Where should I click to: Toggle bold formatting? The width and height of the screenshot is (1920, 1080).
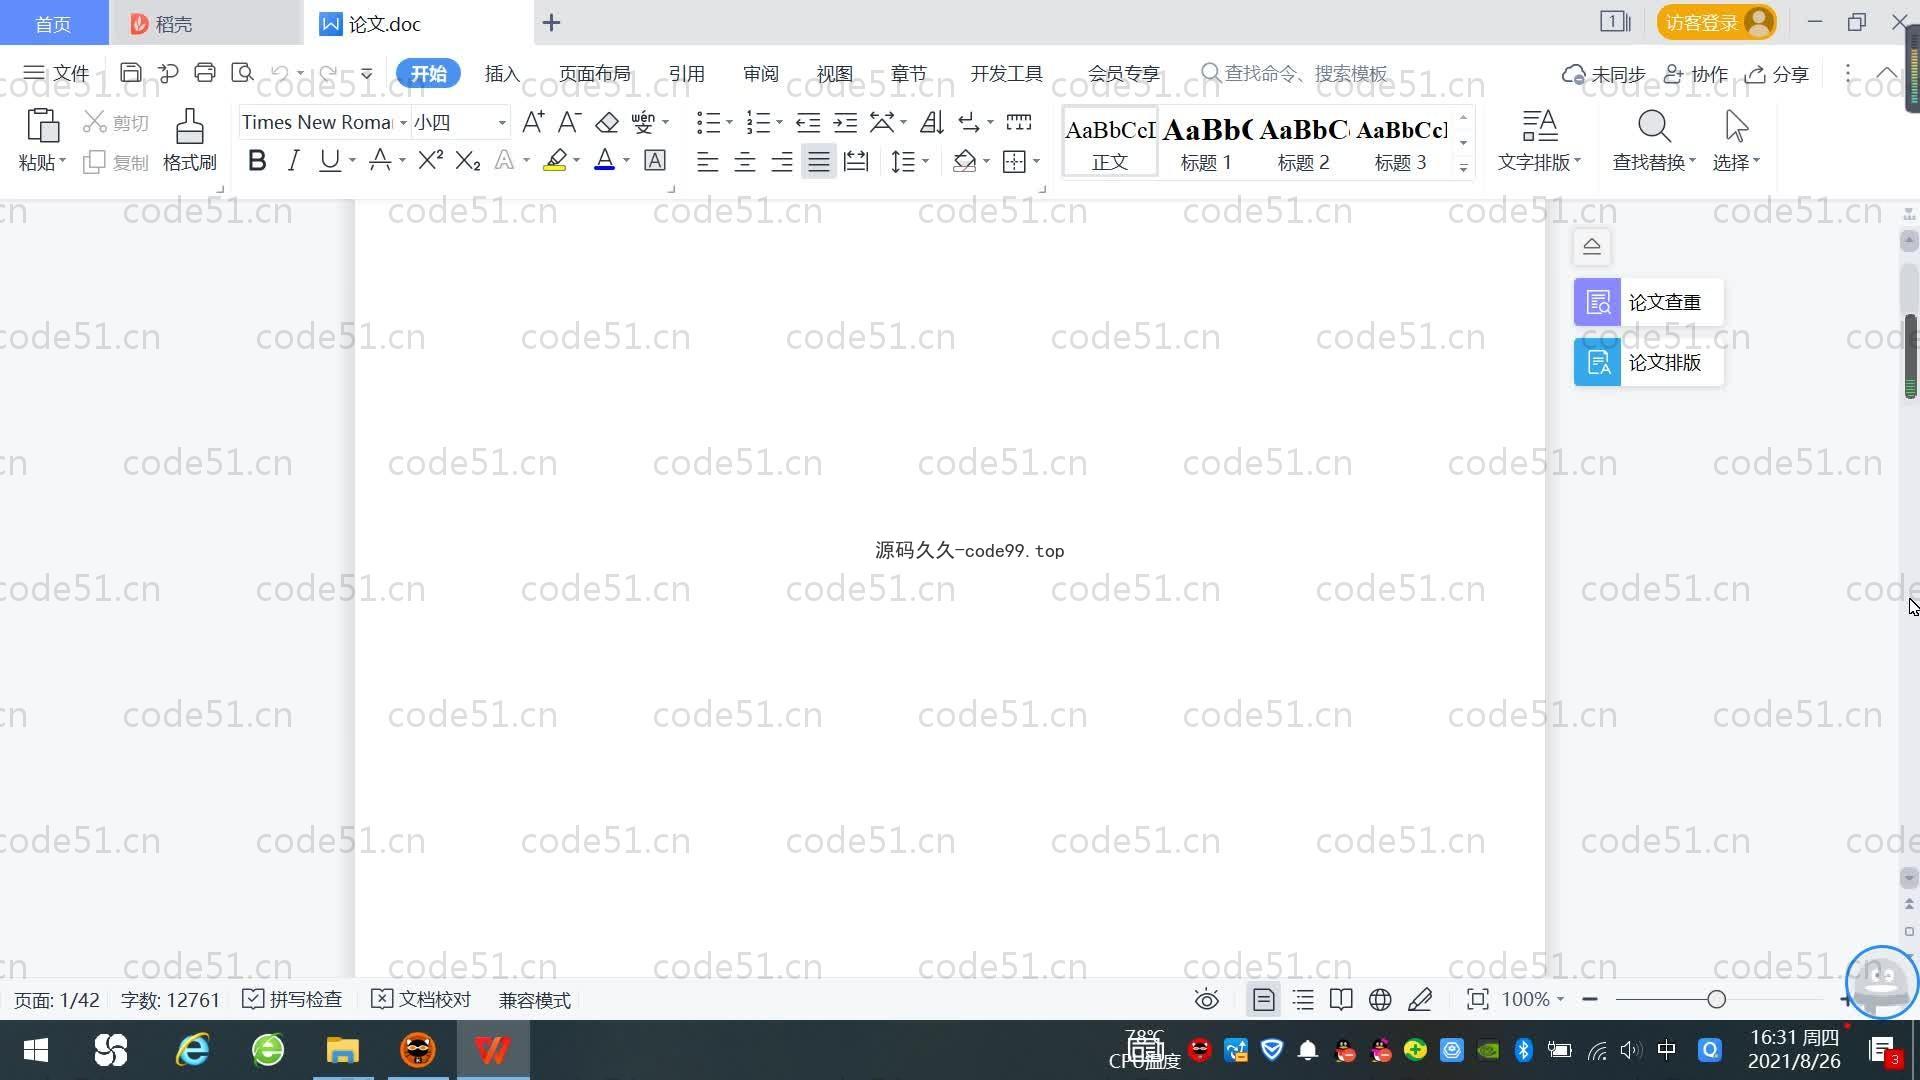[x=257, y=161]
